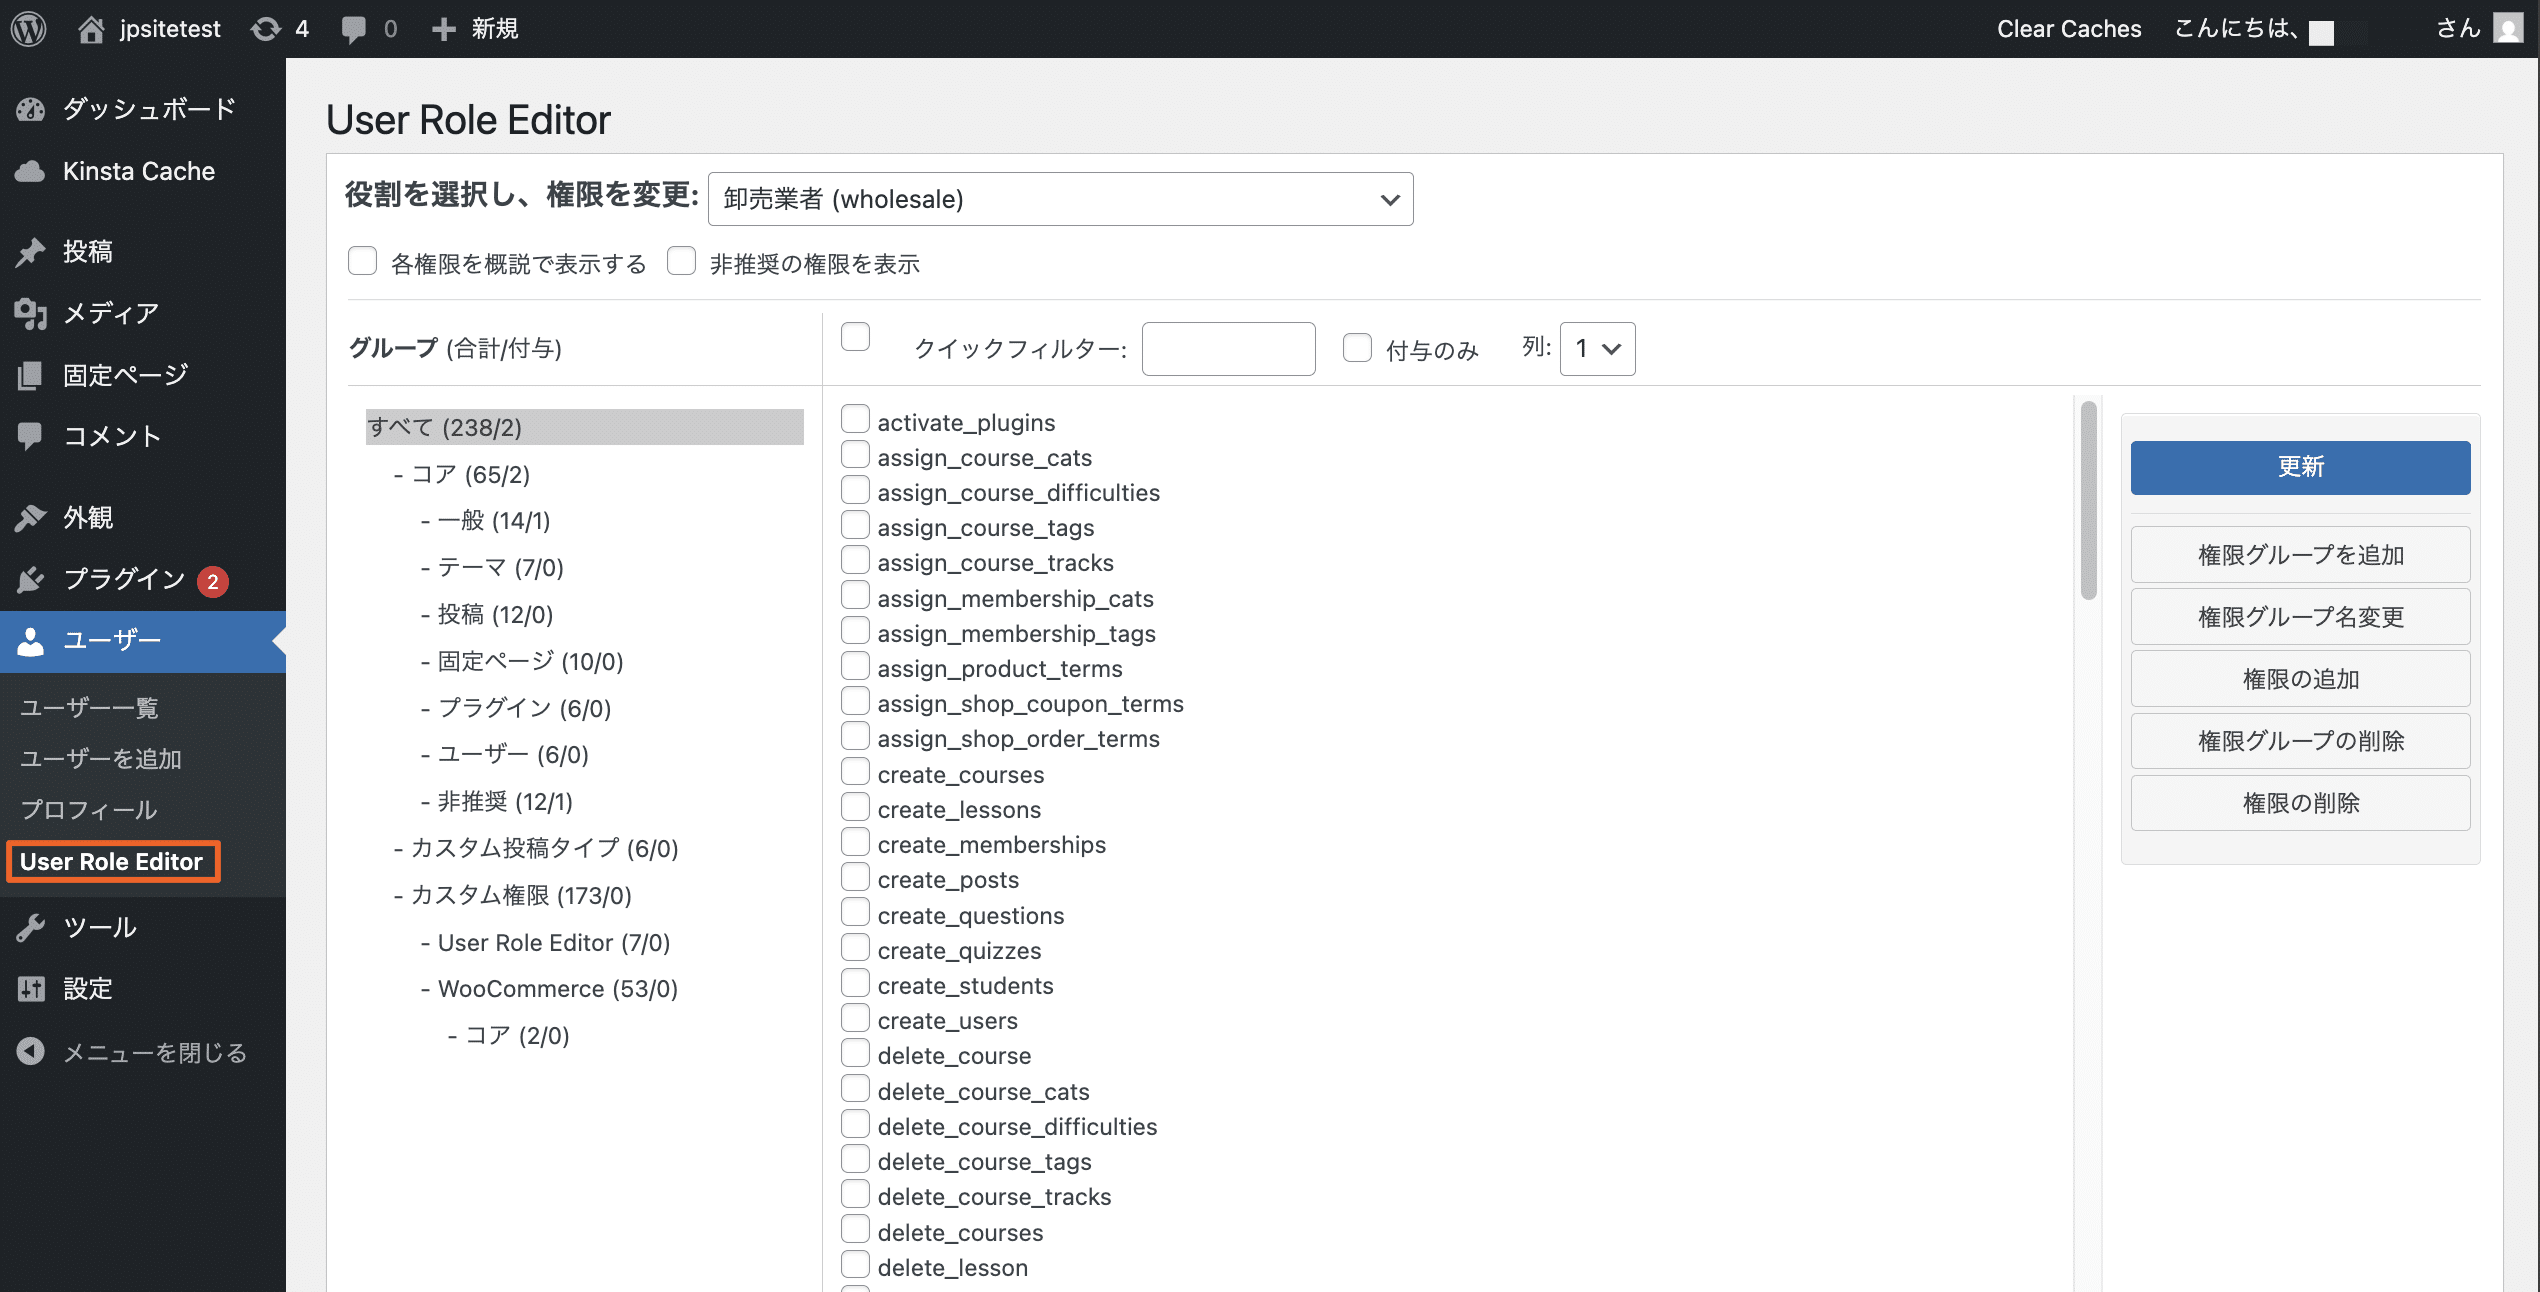Open the 設定 settings menu
This screenshot has height=1292, width=2540.
point(88,988)
